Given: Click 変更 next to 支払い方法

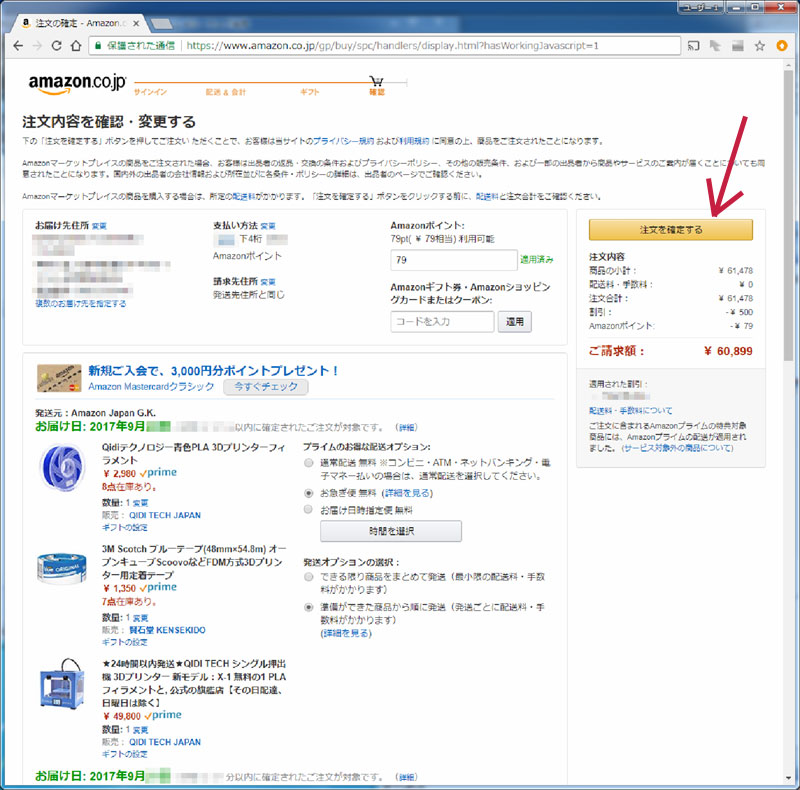Looking at the screenshot, I should click(x=268, y=226).
